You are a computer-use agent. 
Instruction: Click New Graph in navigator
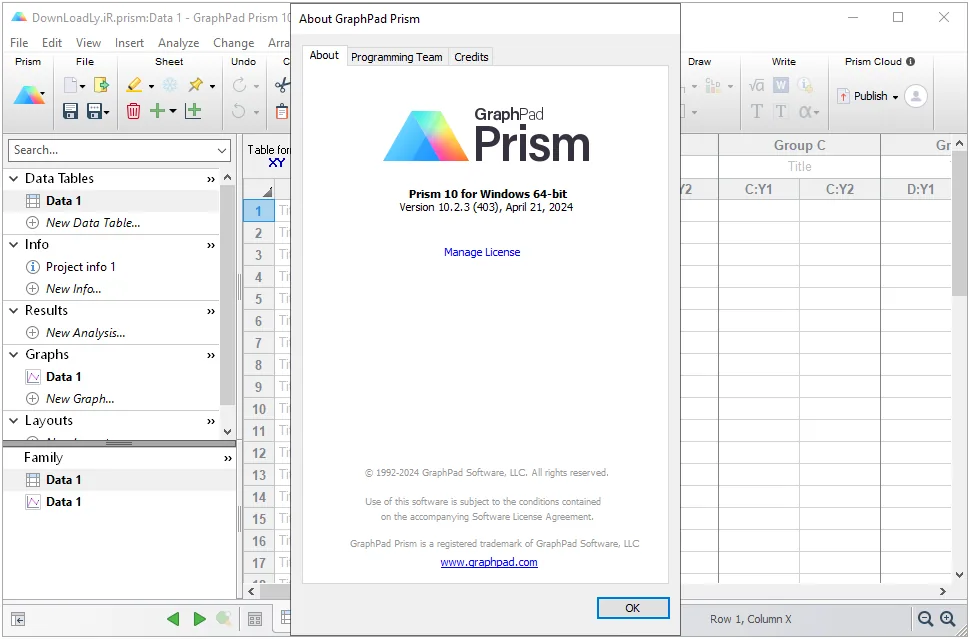(80, 399)
